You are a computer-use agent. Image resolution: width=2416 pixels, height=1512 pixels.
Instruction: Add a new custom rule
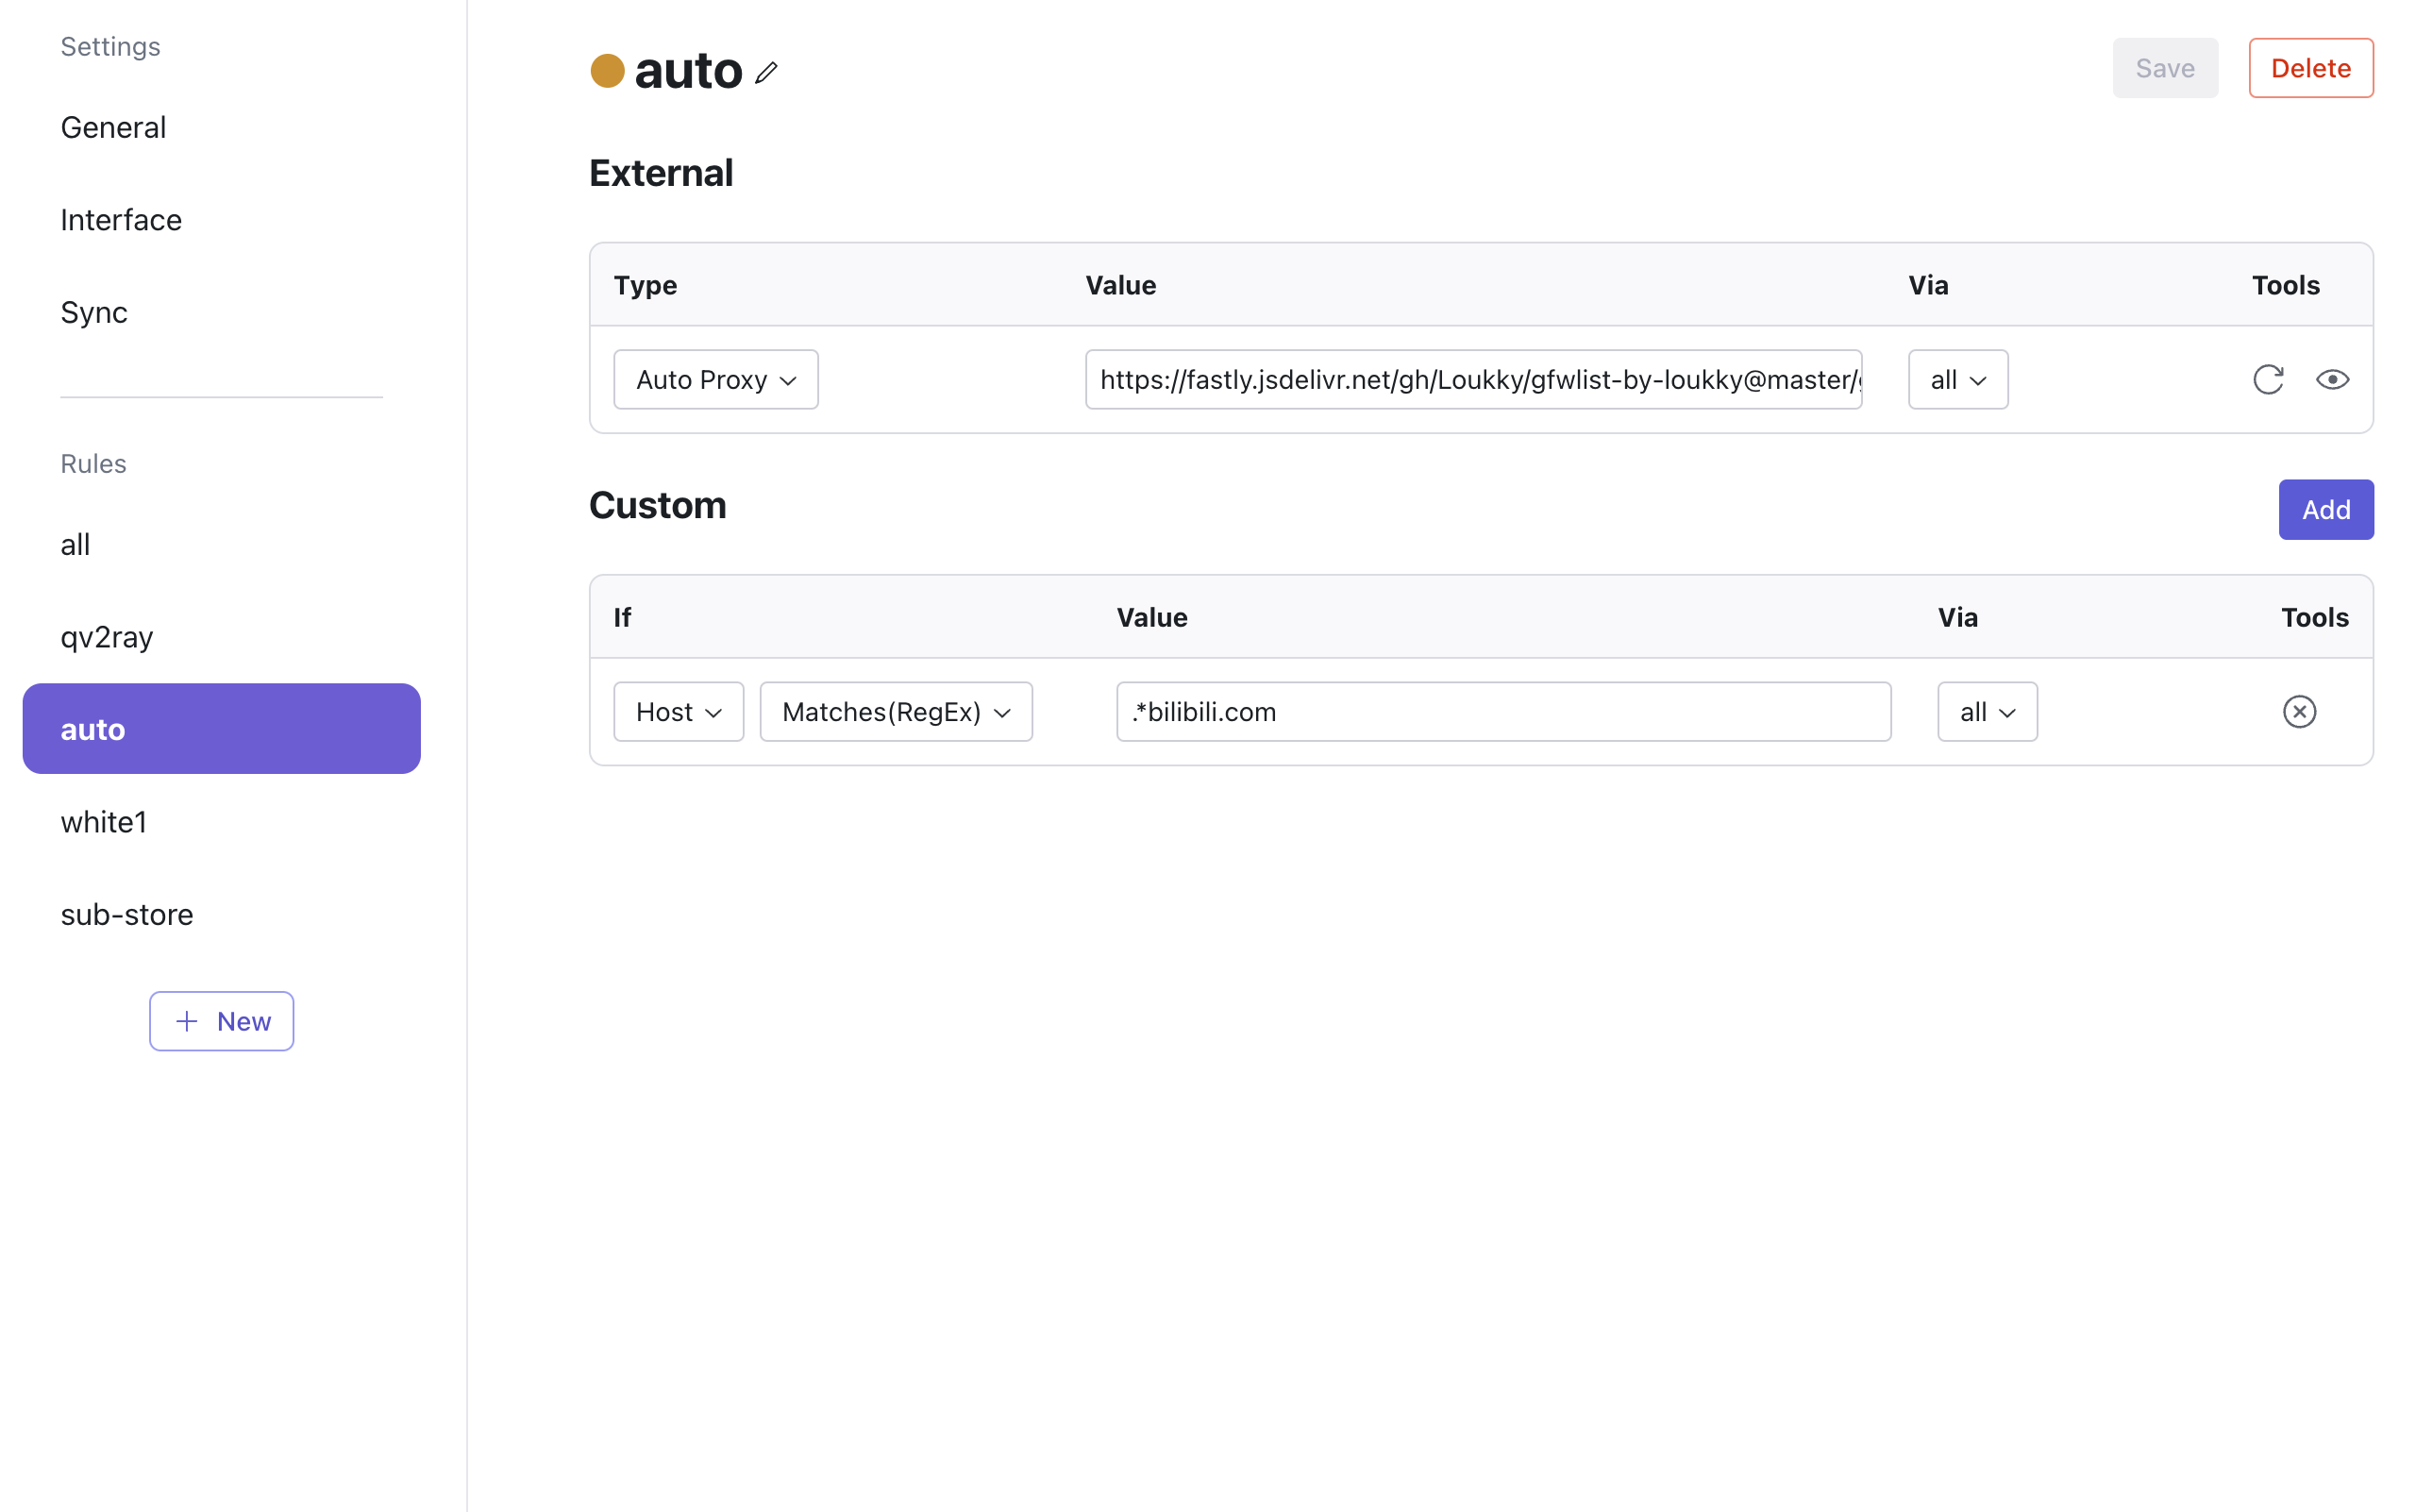coord(2325,509)
